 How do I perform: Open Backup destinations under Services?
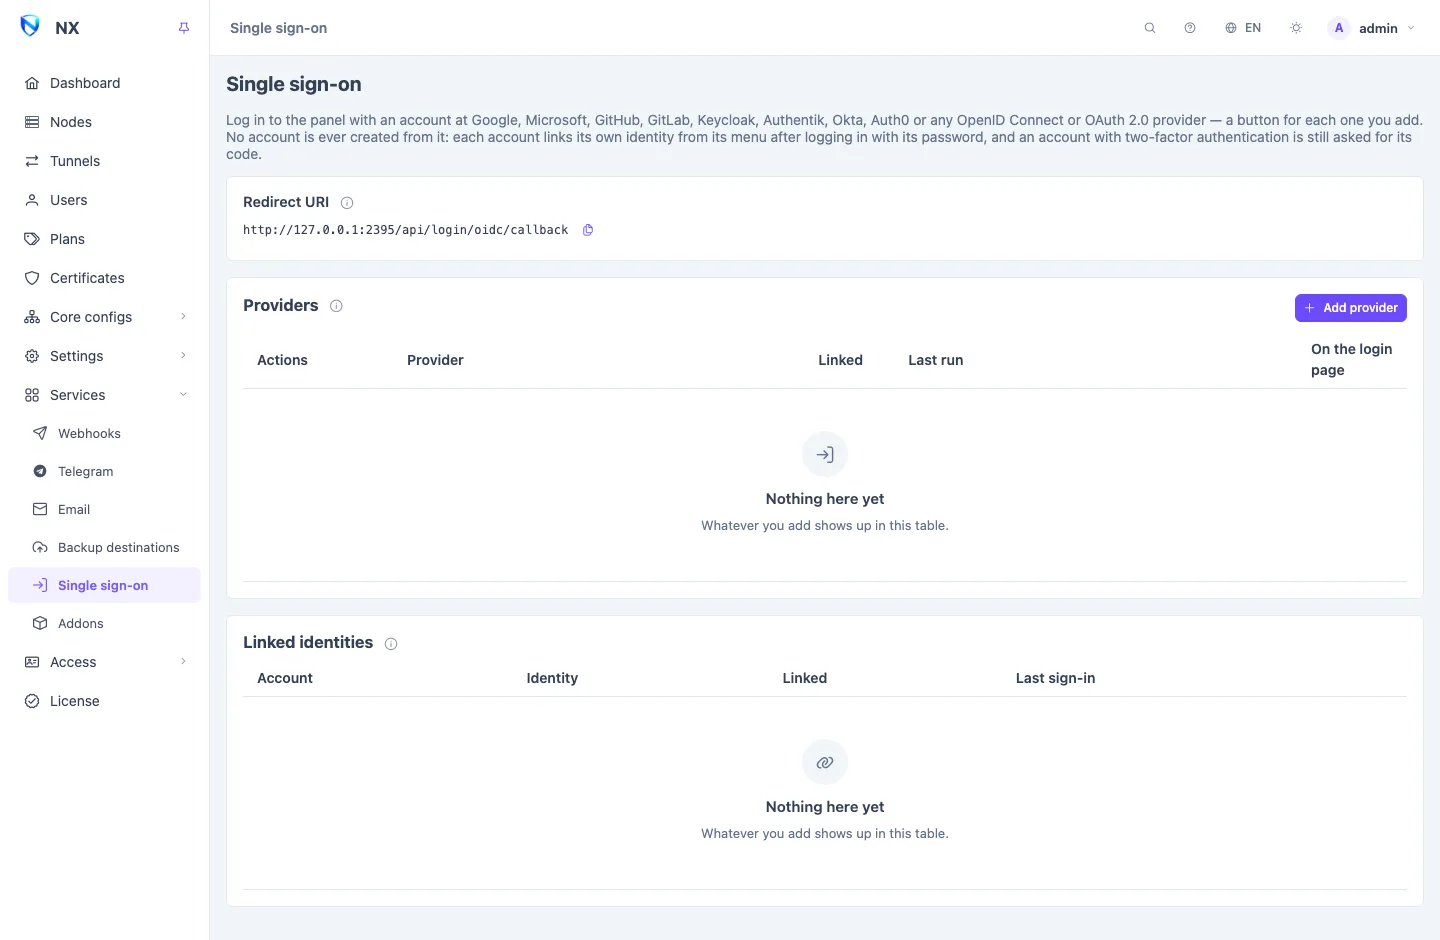pos(104,547)
